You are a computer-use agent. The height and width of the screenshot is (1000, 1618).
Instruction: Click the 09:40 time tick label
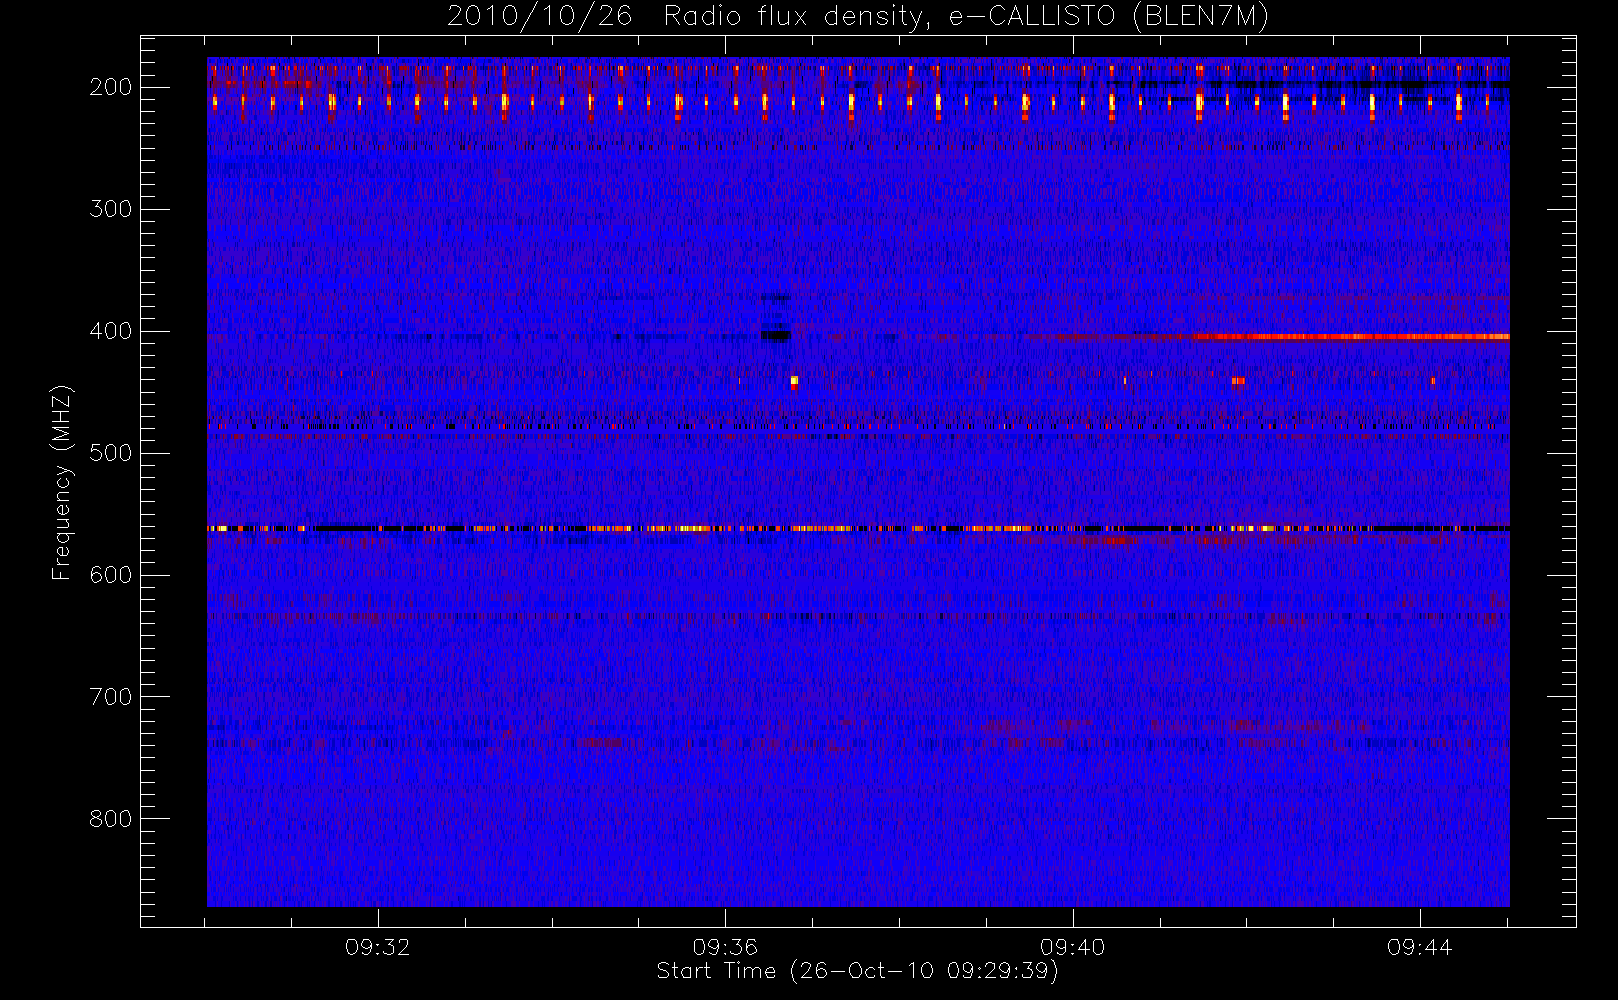point(1072,947)
